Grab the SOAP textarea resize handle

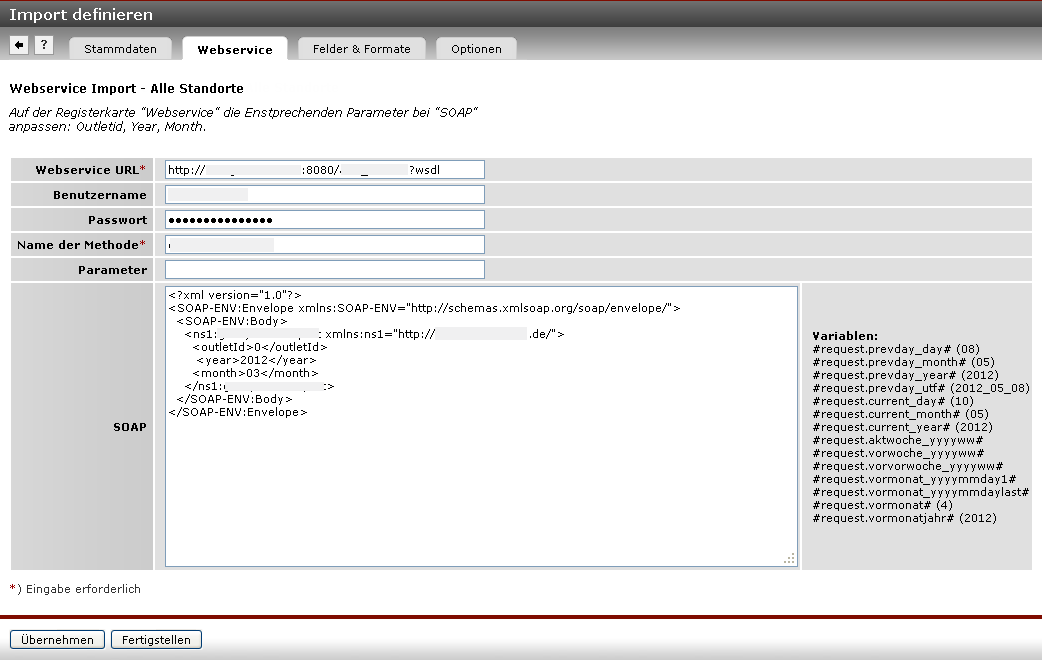790,559
